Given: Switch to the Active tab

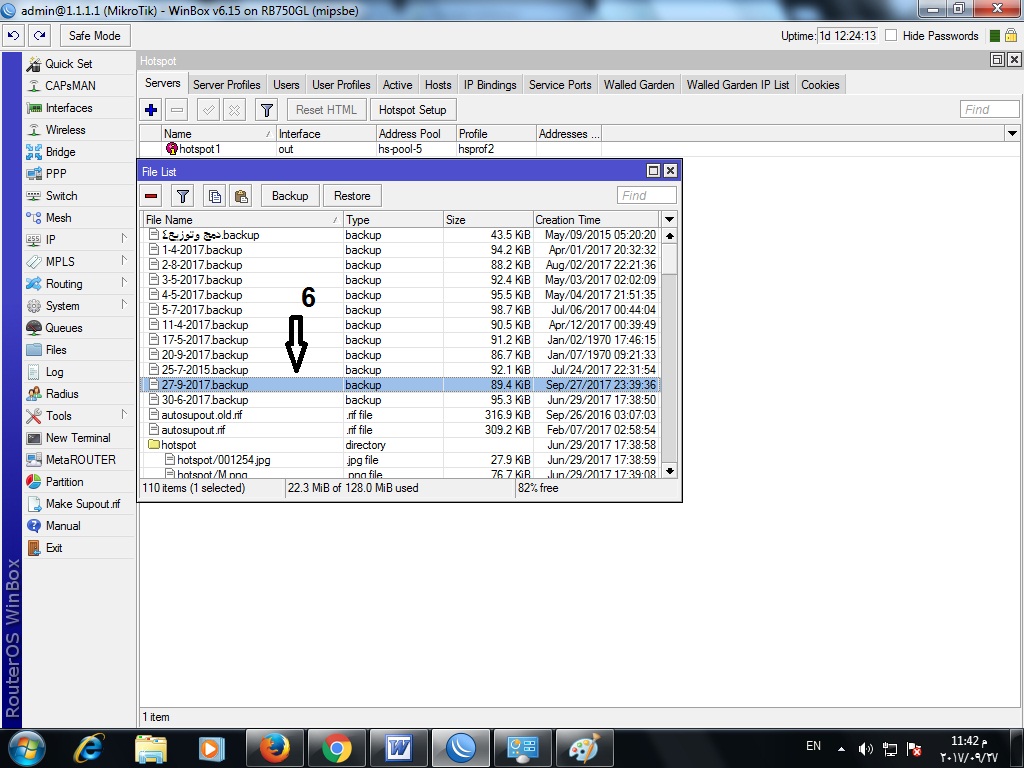Looking at the screenshot, I should 397,85.
